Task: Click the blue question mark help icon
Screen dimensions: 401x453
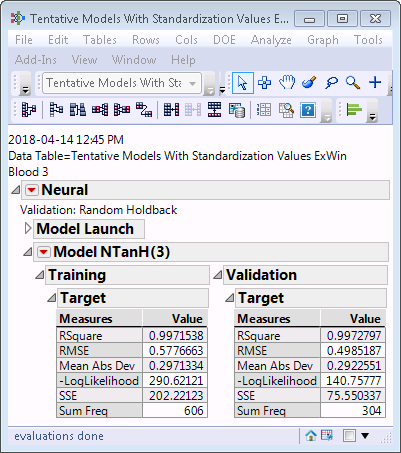Action: [x=308, y=110]
